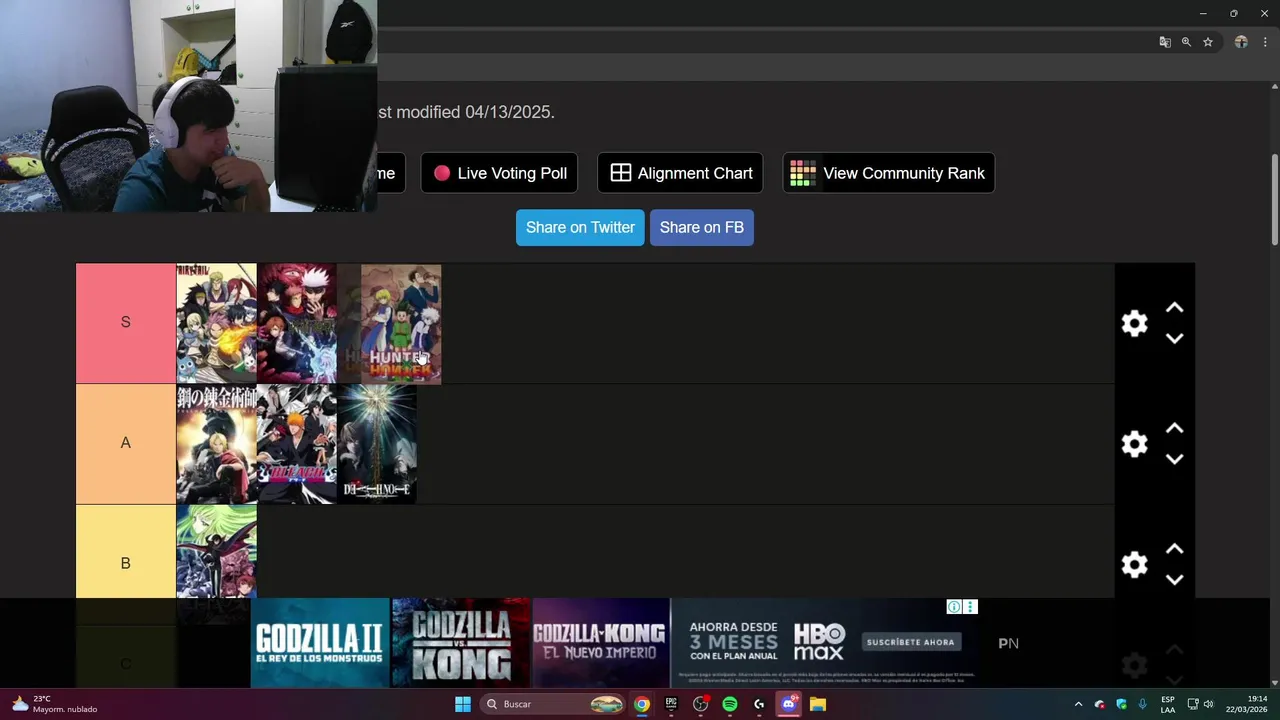The image size is (1280, 720).
Task: Open the Windows Start menu
Action: 463,704
